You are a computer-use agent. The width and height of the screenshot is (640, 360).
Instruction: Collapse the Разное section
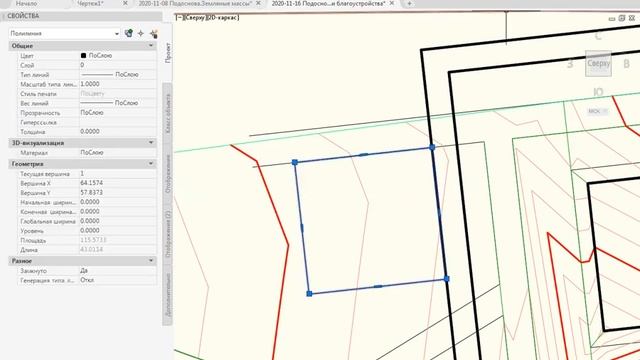click(x=151, y=260)
